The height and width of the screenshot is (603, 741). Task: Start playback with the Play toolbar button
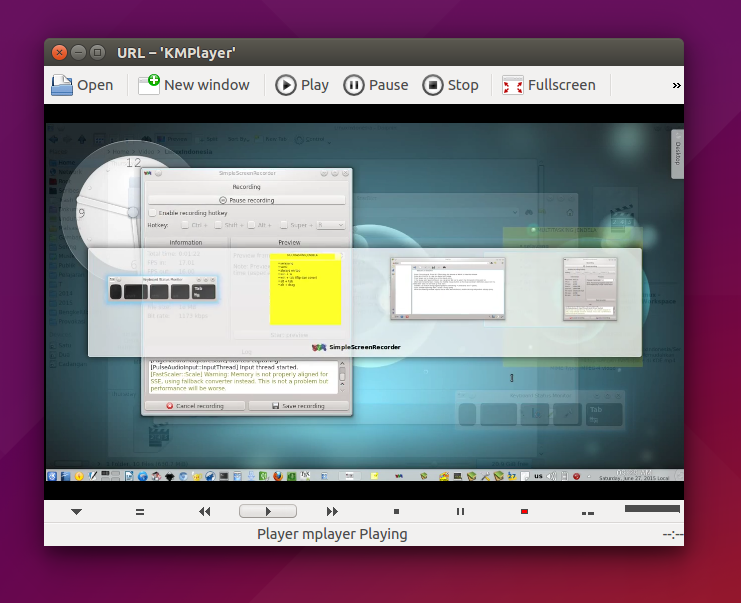(x=302, y=85)
